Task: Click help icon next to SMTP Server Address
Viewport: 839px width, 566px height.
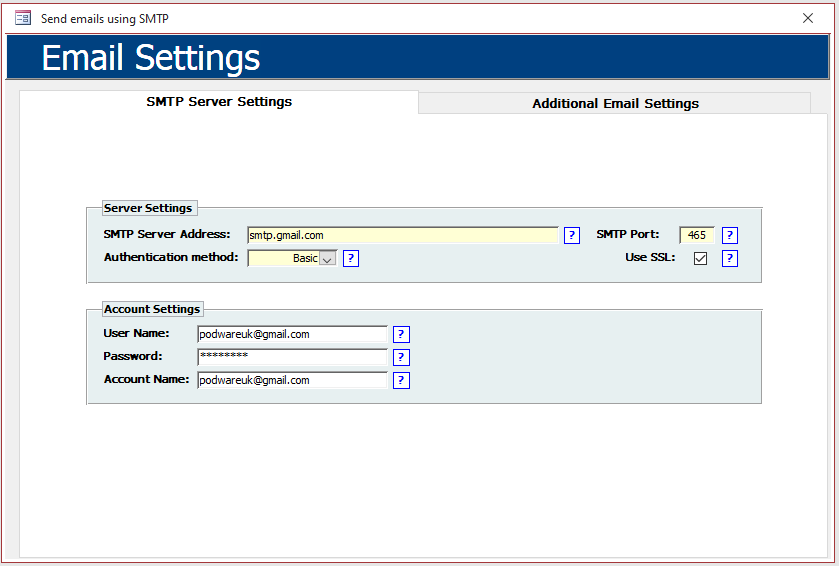Action: click(x=572, y=236)
